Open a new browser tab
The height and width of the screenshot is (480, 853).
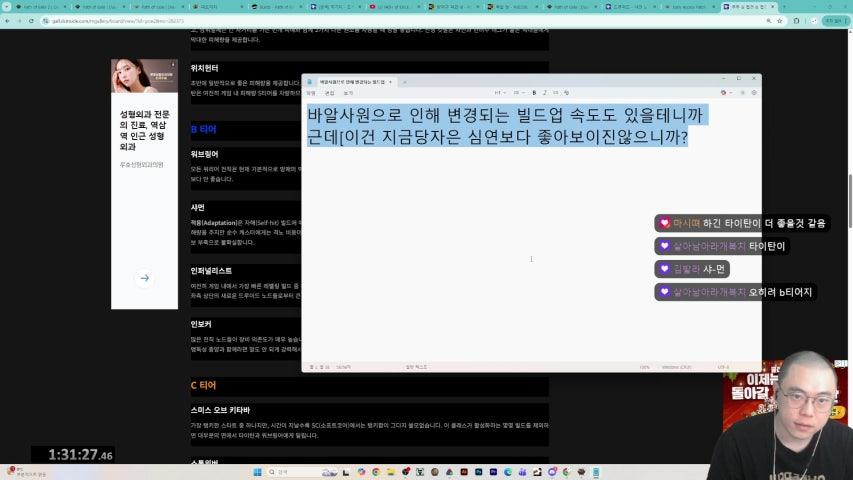784,7
